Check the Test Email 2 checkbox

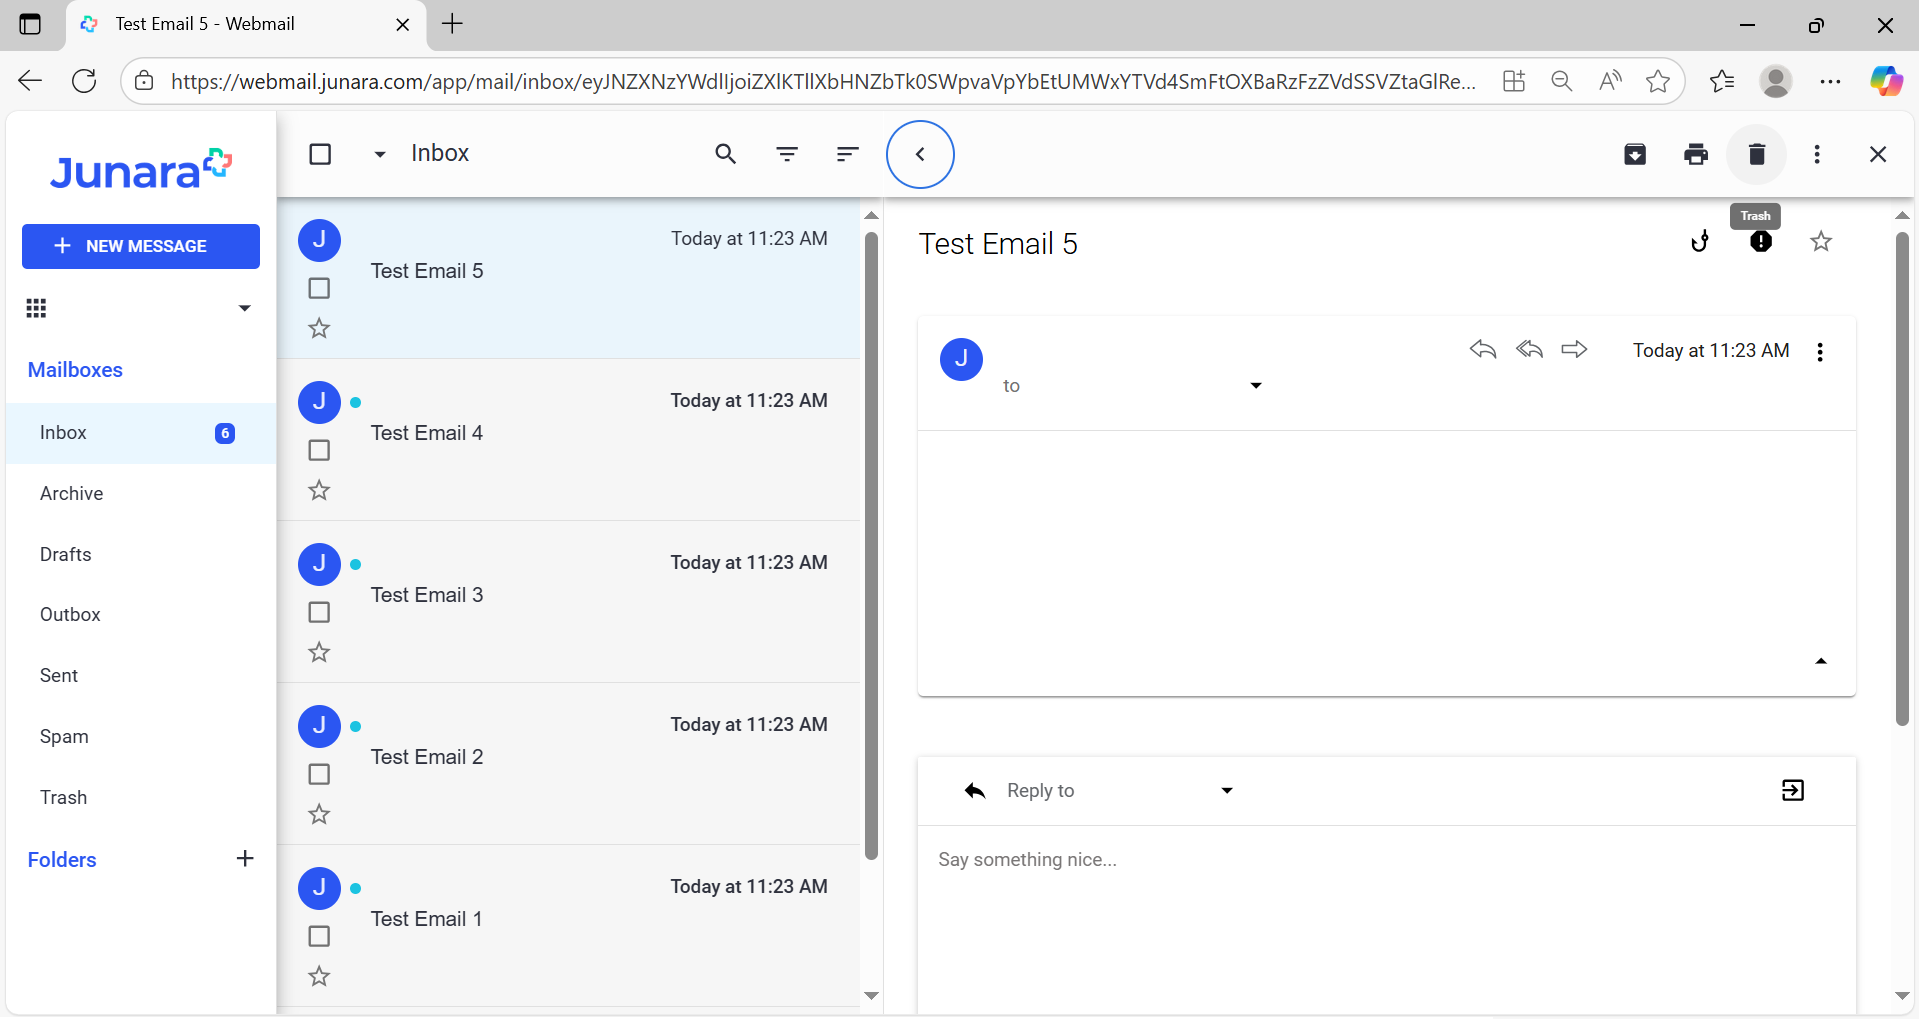pyautogui.click(x=319, y=774)
